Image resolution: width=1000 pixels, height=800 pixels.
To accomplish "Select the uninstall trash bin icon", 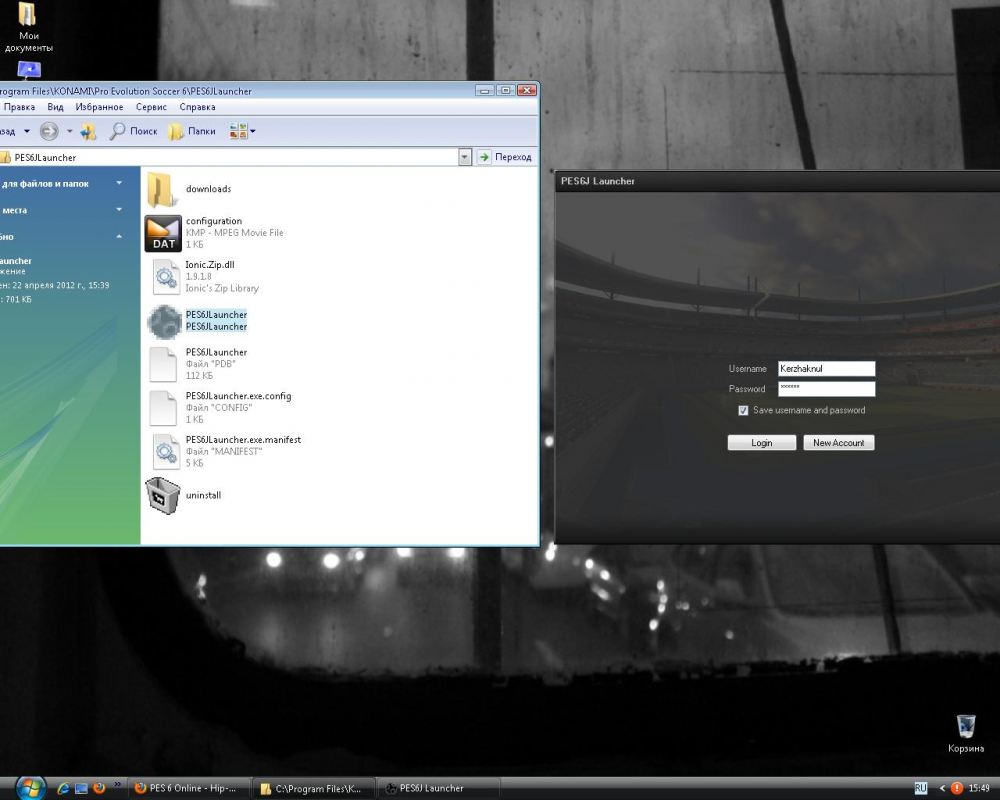I will (x=163, y=496).
